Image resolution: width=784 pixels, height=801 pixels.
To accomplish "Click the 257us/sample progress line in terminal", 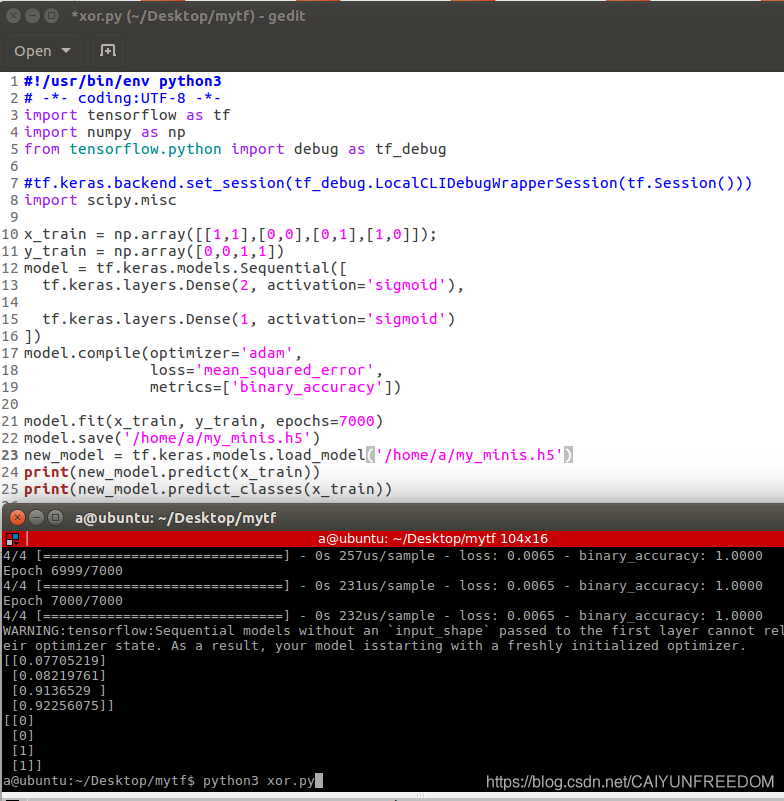I will (383, 556).
